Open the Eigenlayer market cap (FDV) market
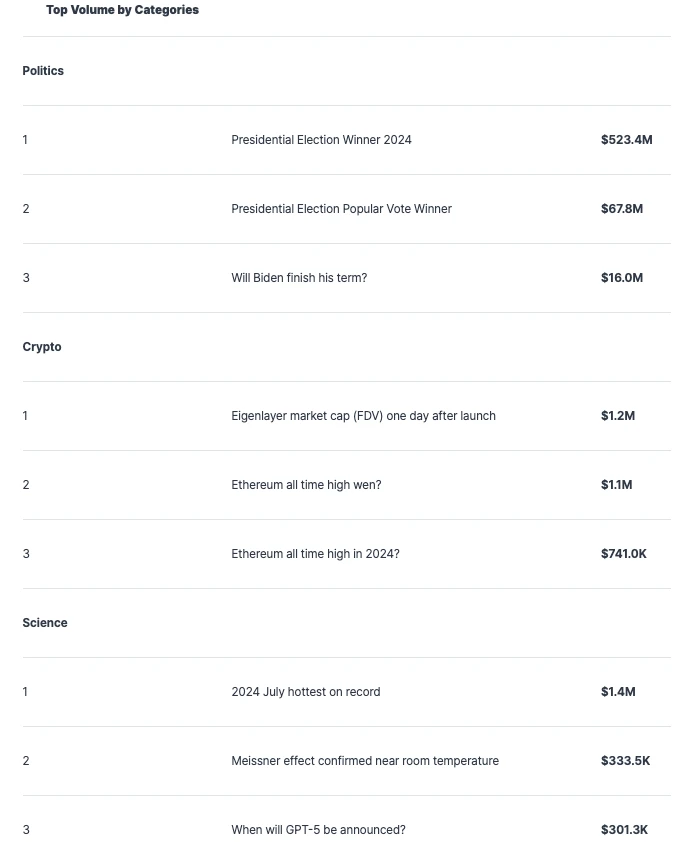This screenshot has height=865, width=693. pos(363,416)
